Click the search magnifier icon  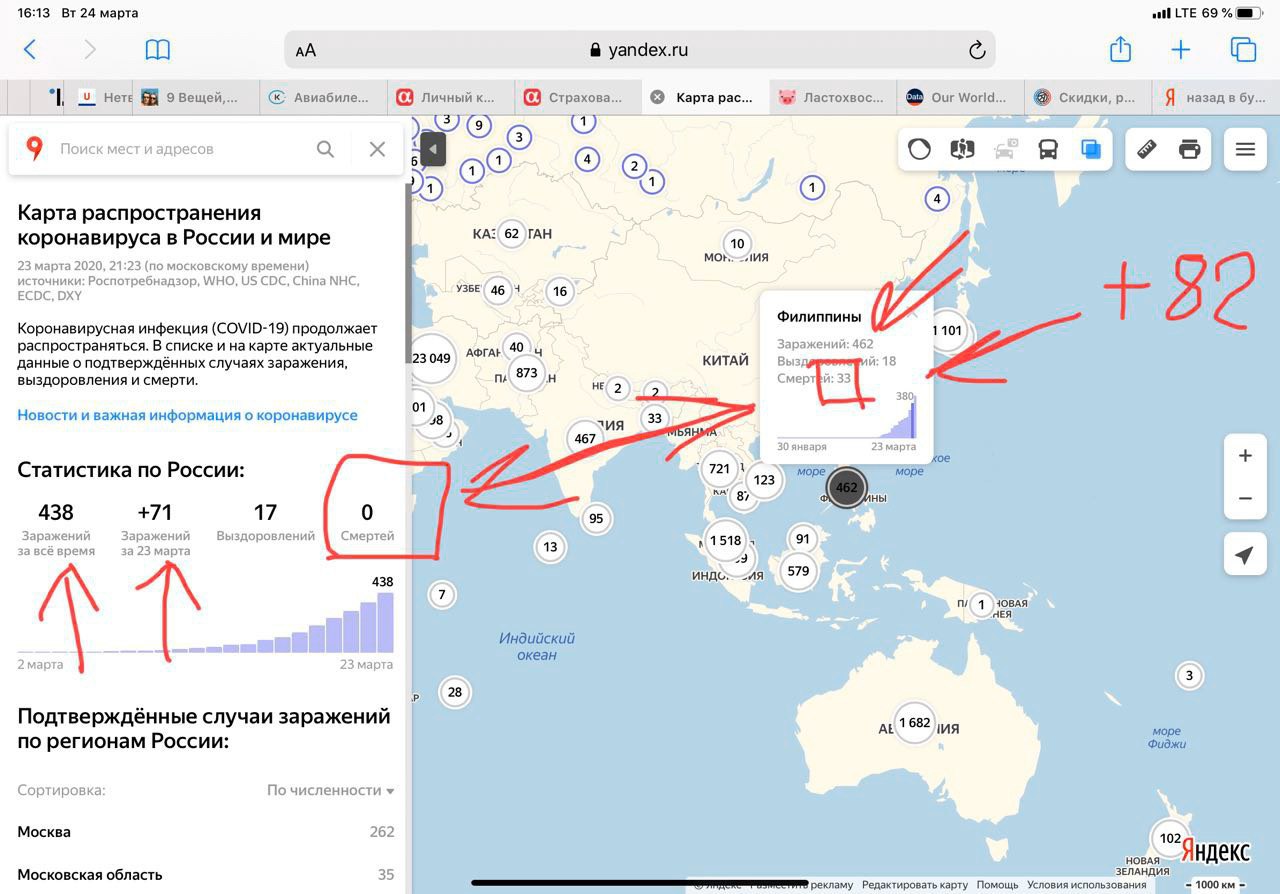325,149
